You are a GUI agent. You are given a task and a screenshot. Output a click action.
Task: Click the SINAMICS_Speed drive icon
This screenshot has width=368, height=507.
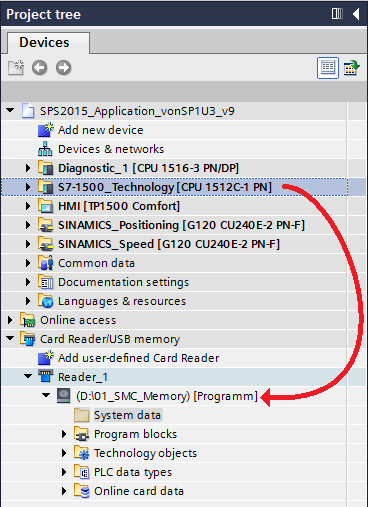pyautogui.click(x=45, y=244)
